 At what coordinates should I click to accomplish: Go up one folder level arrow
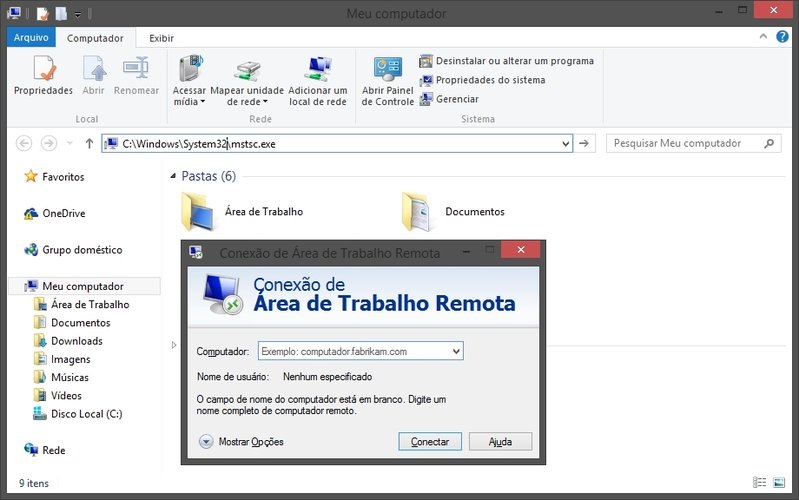[x=89, y=143]
